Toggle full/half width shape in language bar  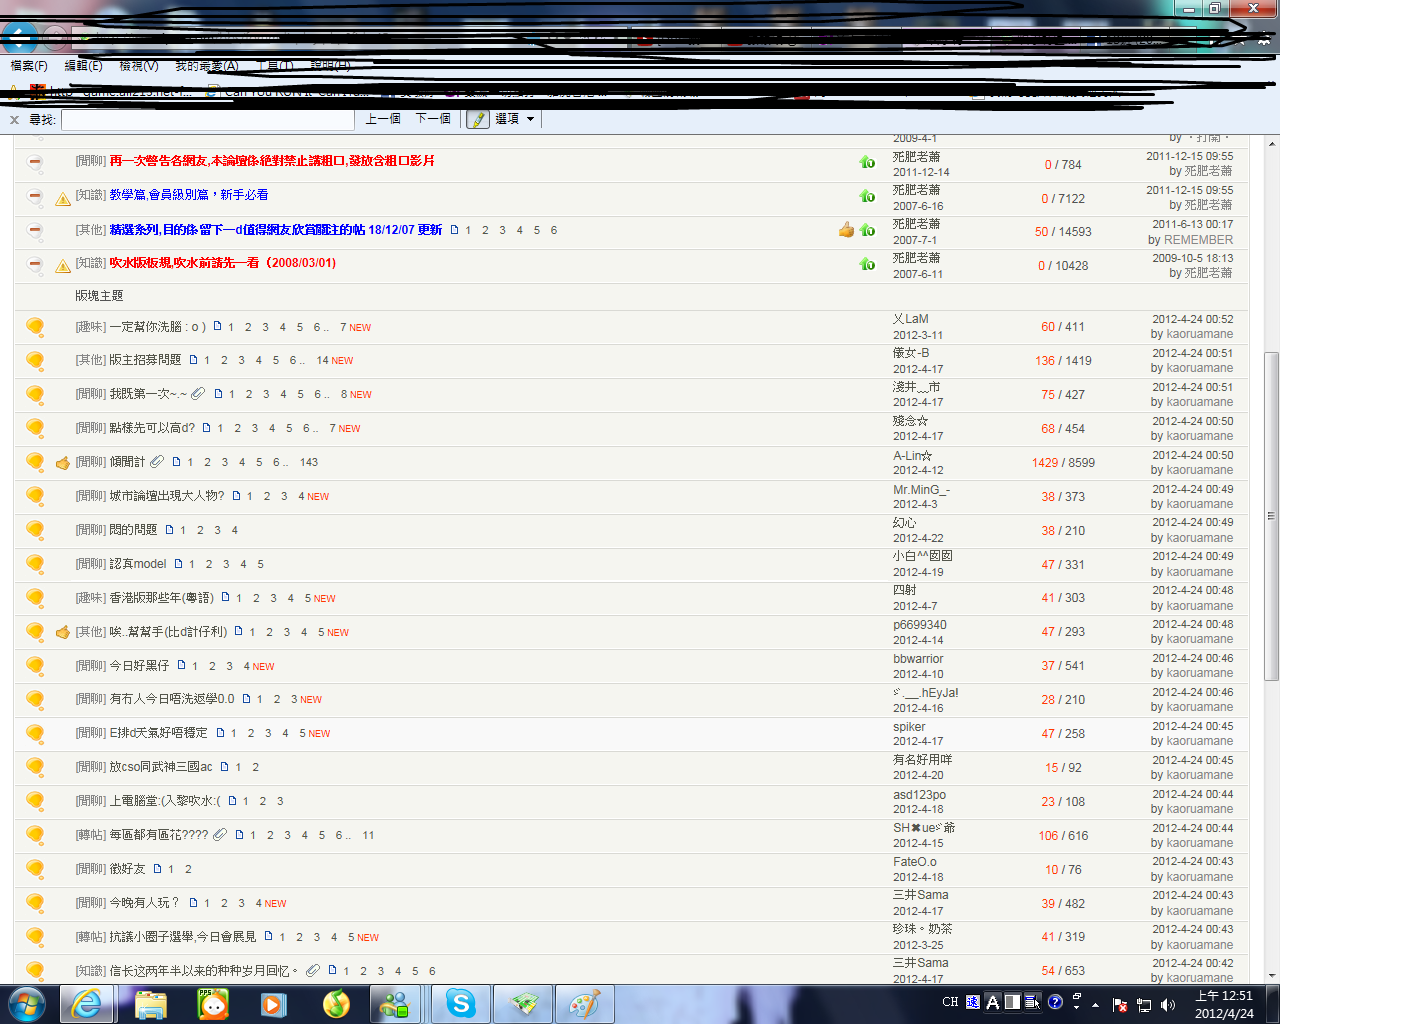[1013, 1002]
